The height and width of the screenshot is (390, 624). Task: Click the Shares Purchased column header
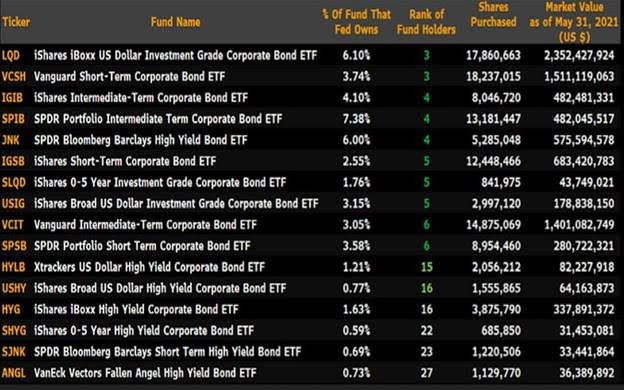coord(493,15)
